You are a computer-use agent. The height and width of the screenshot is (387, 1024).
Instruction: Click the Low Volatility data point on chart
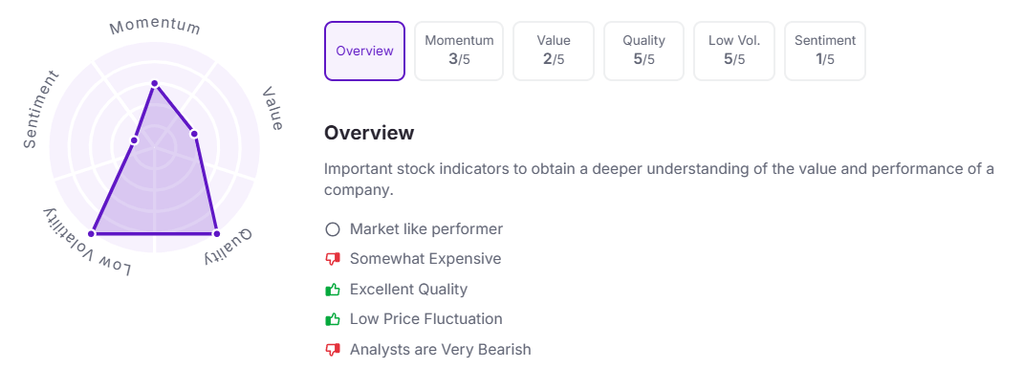tap(93, 233)
